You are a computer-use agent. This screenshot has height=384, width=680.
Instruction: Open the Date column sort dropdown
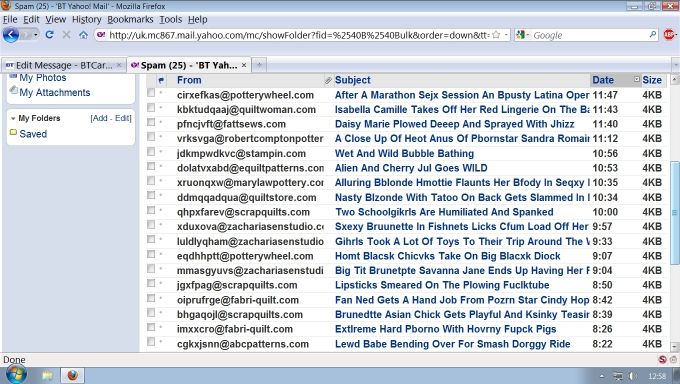point(637,79)
